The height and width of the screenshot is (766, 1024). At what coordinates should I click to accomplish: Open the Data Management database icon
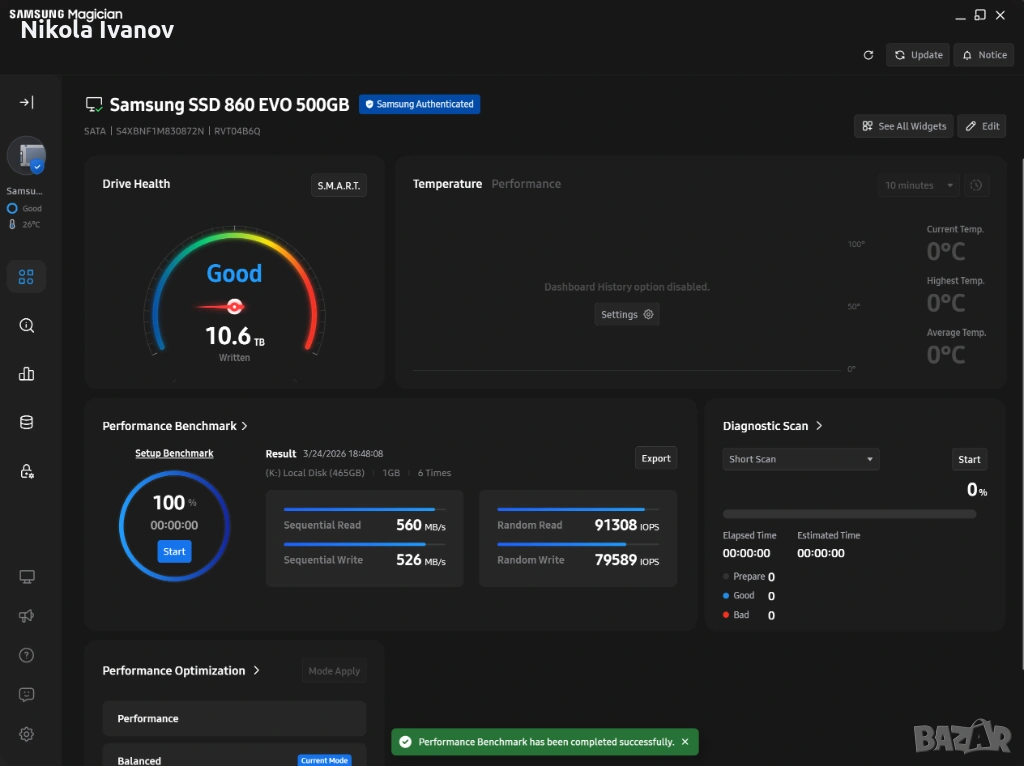(27, 422)
